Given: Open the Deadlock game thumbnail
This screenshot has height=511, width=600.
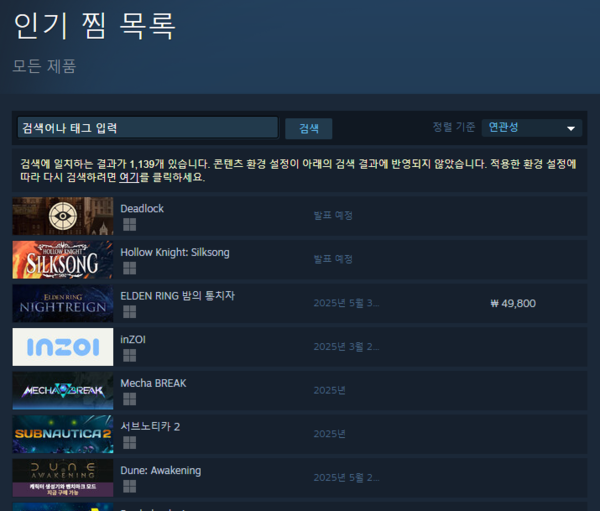Looking at the screenshot, I should [x=63, y=216].
